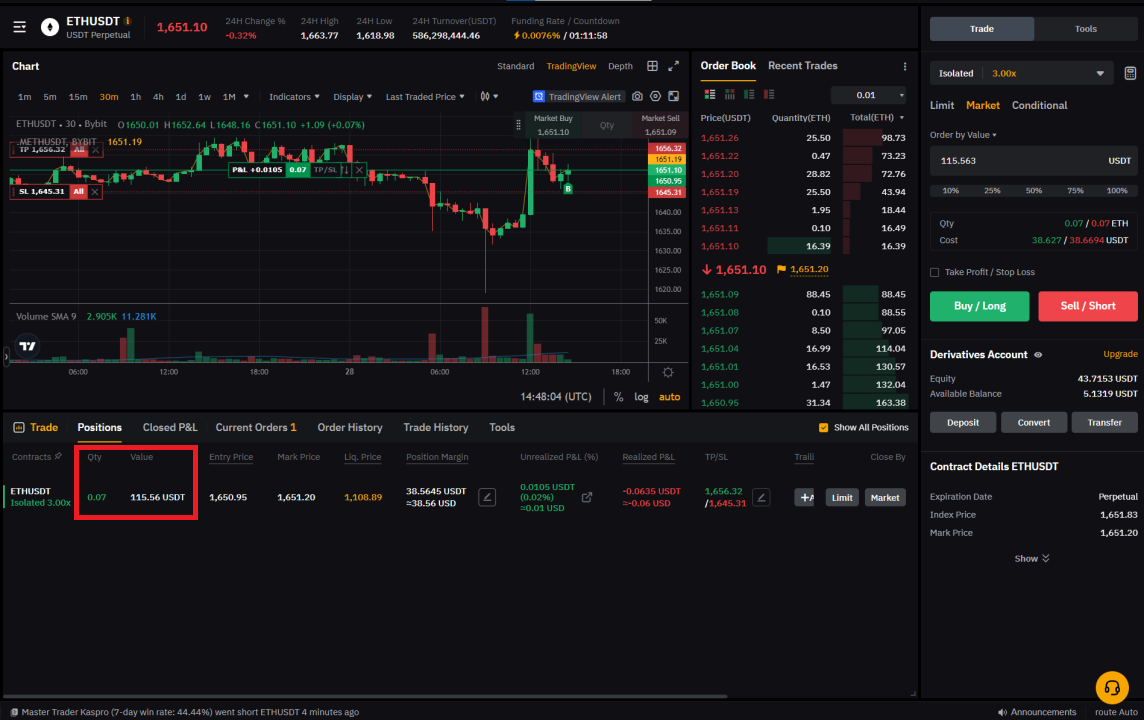Select the 1h timeframe
This screenshot has width=1144, height=720.
tap(136, 97)
